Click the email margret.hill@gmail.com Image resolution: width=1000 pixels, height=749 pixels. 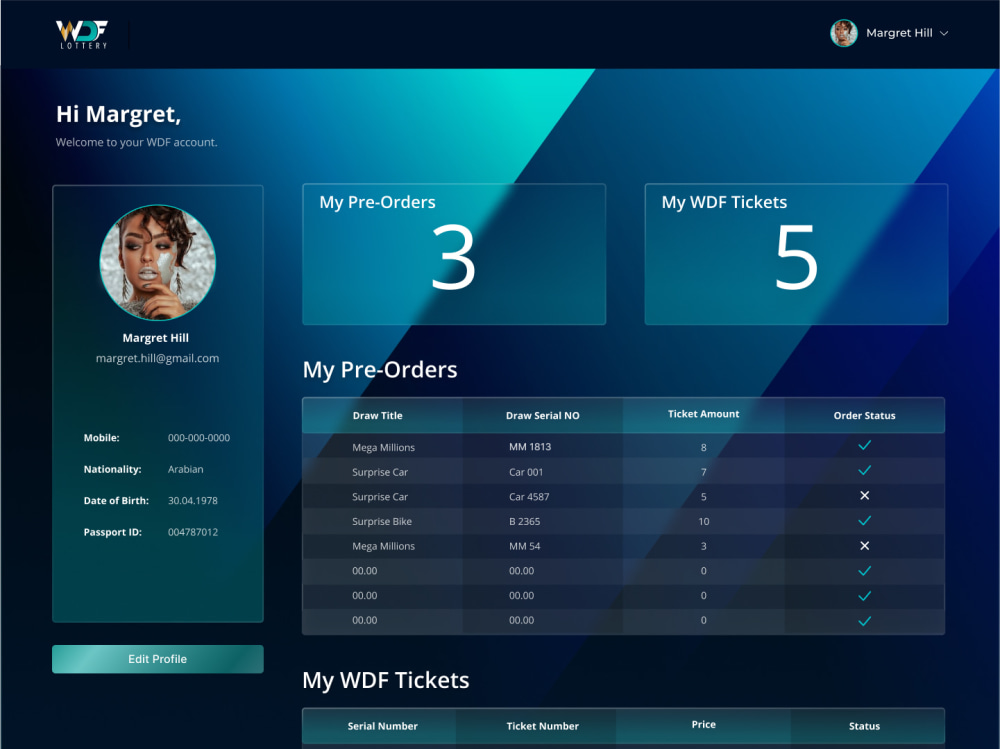[x=158, y=359]
